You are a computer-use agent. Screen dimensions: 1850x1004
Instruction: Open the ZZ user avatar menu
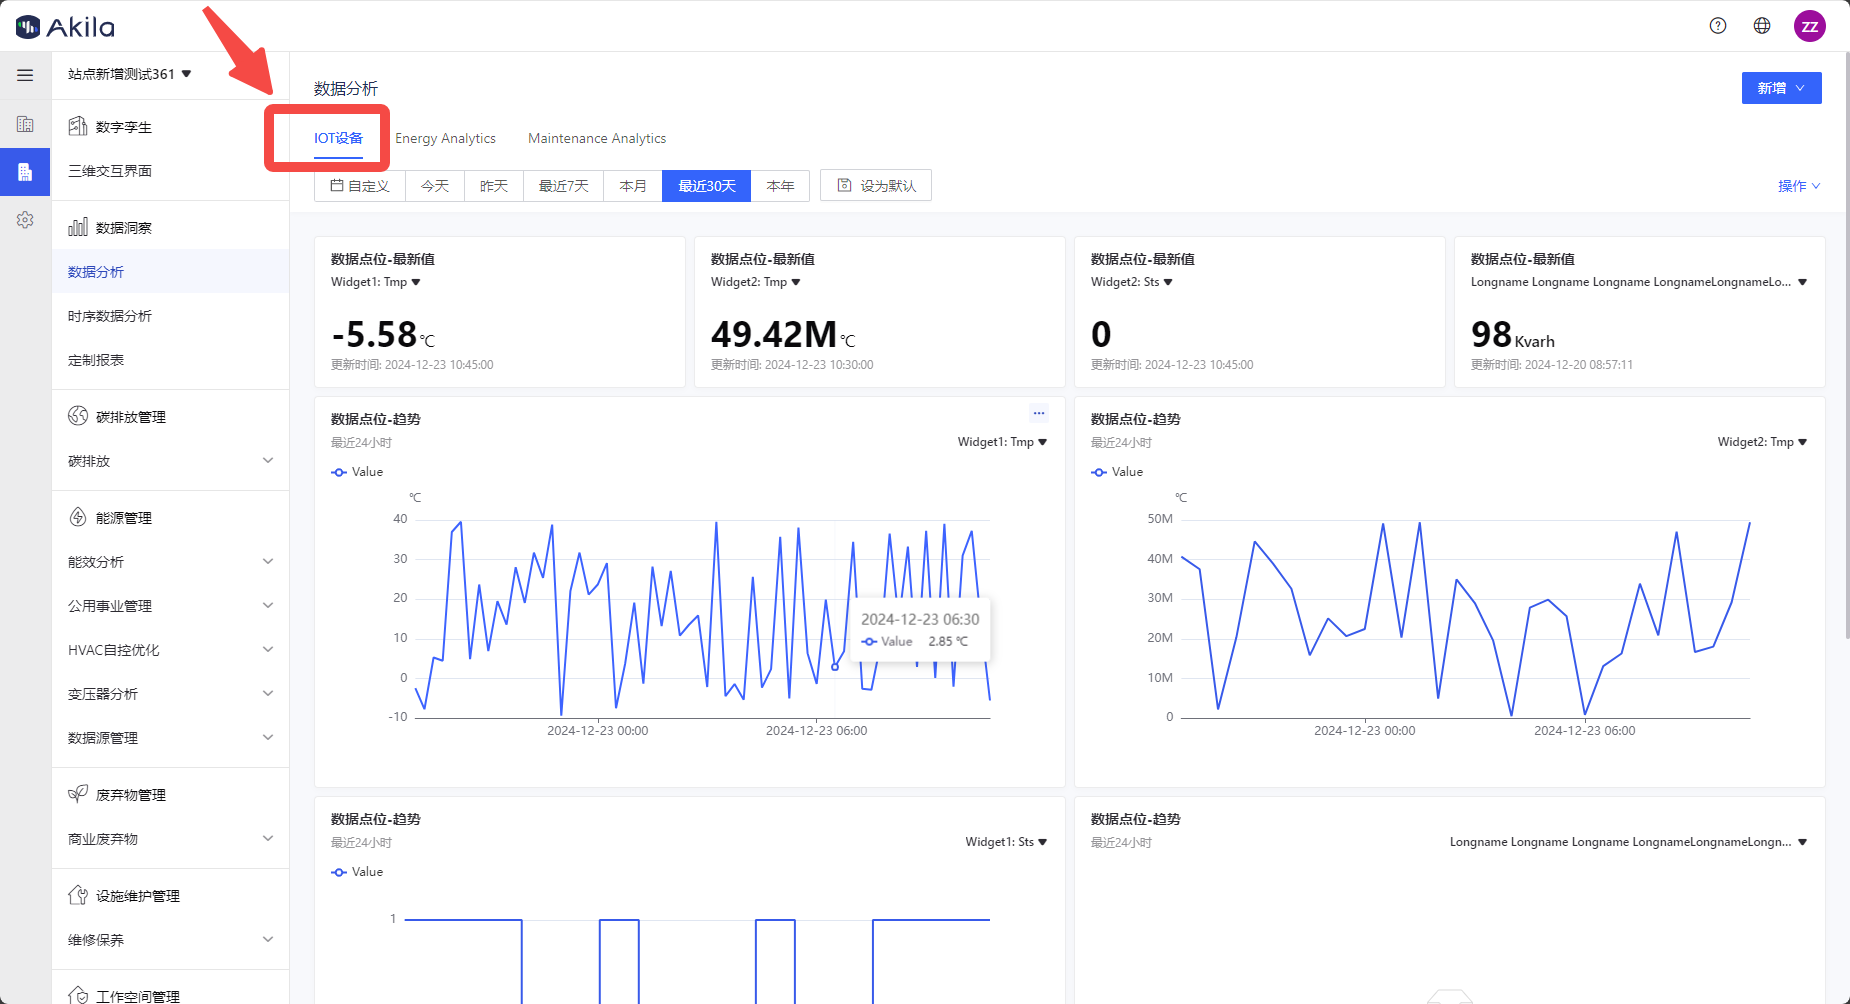1810,26
